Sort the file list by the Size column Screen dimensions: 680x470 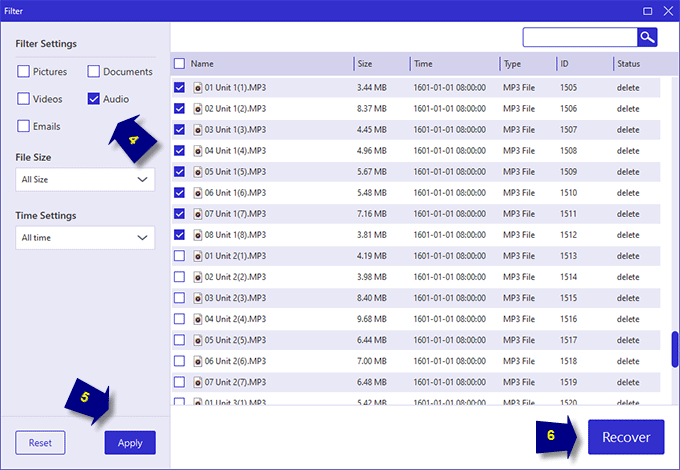click(365, 64)
